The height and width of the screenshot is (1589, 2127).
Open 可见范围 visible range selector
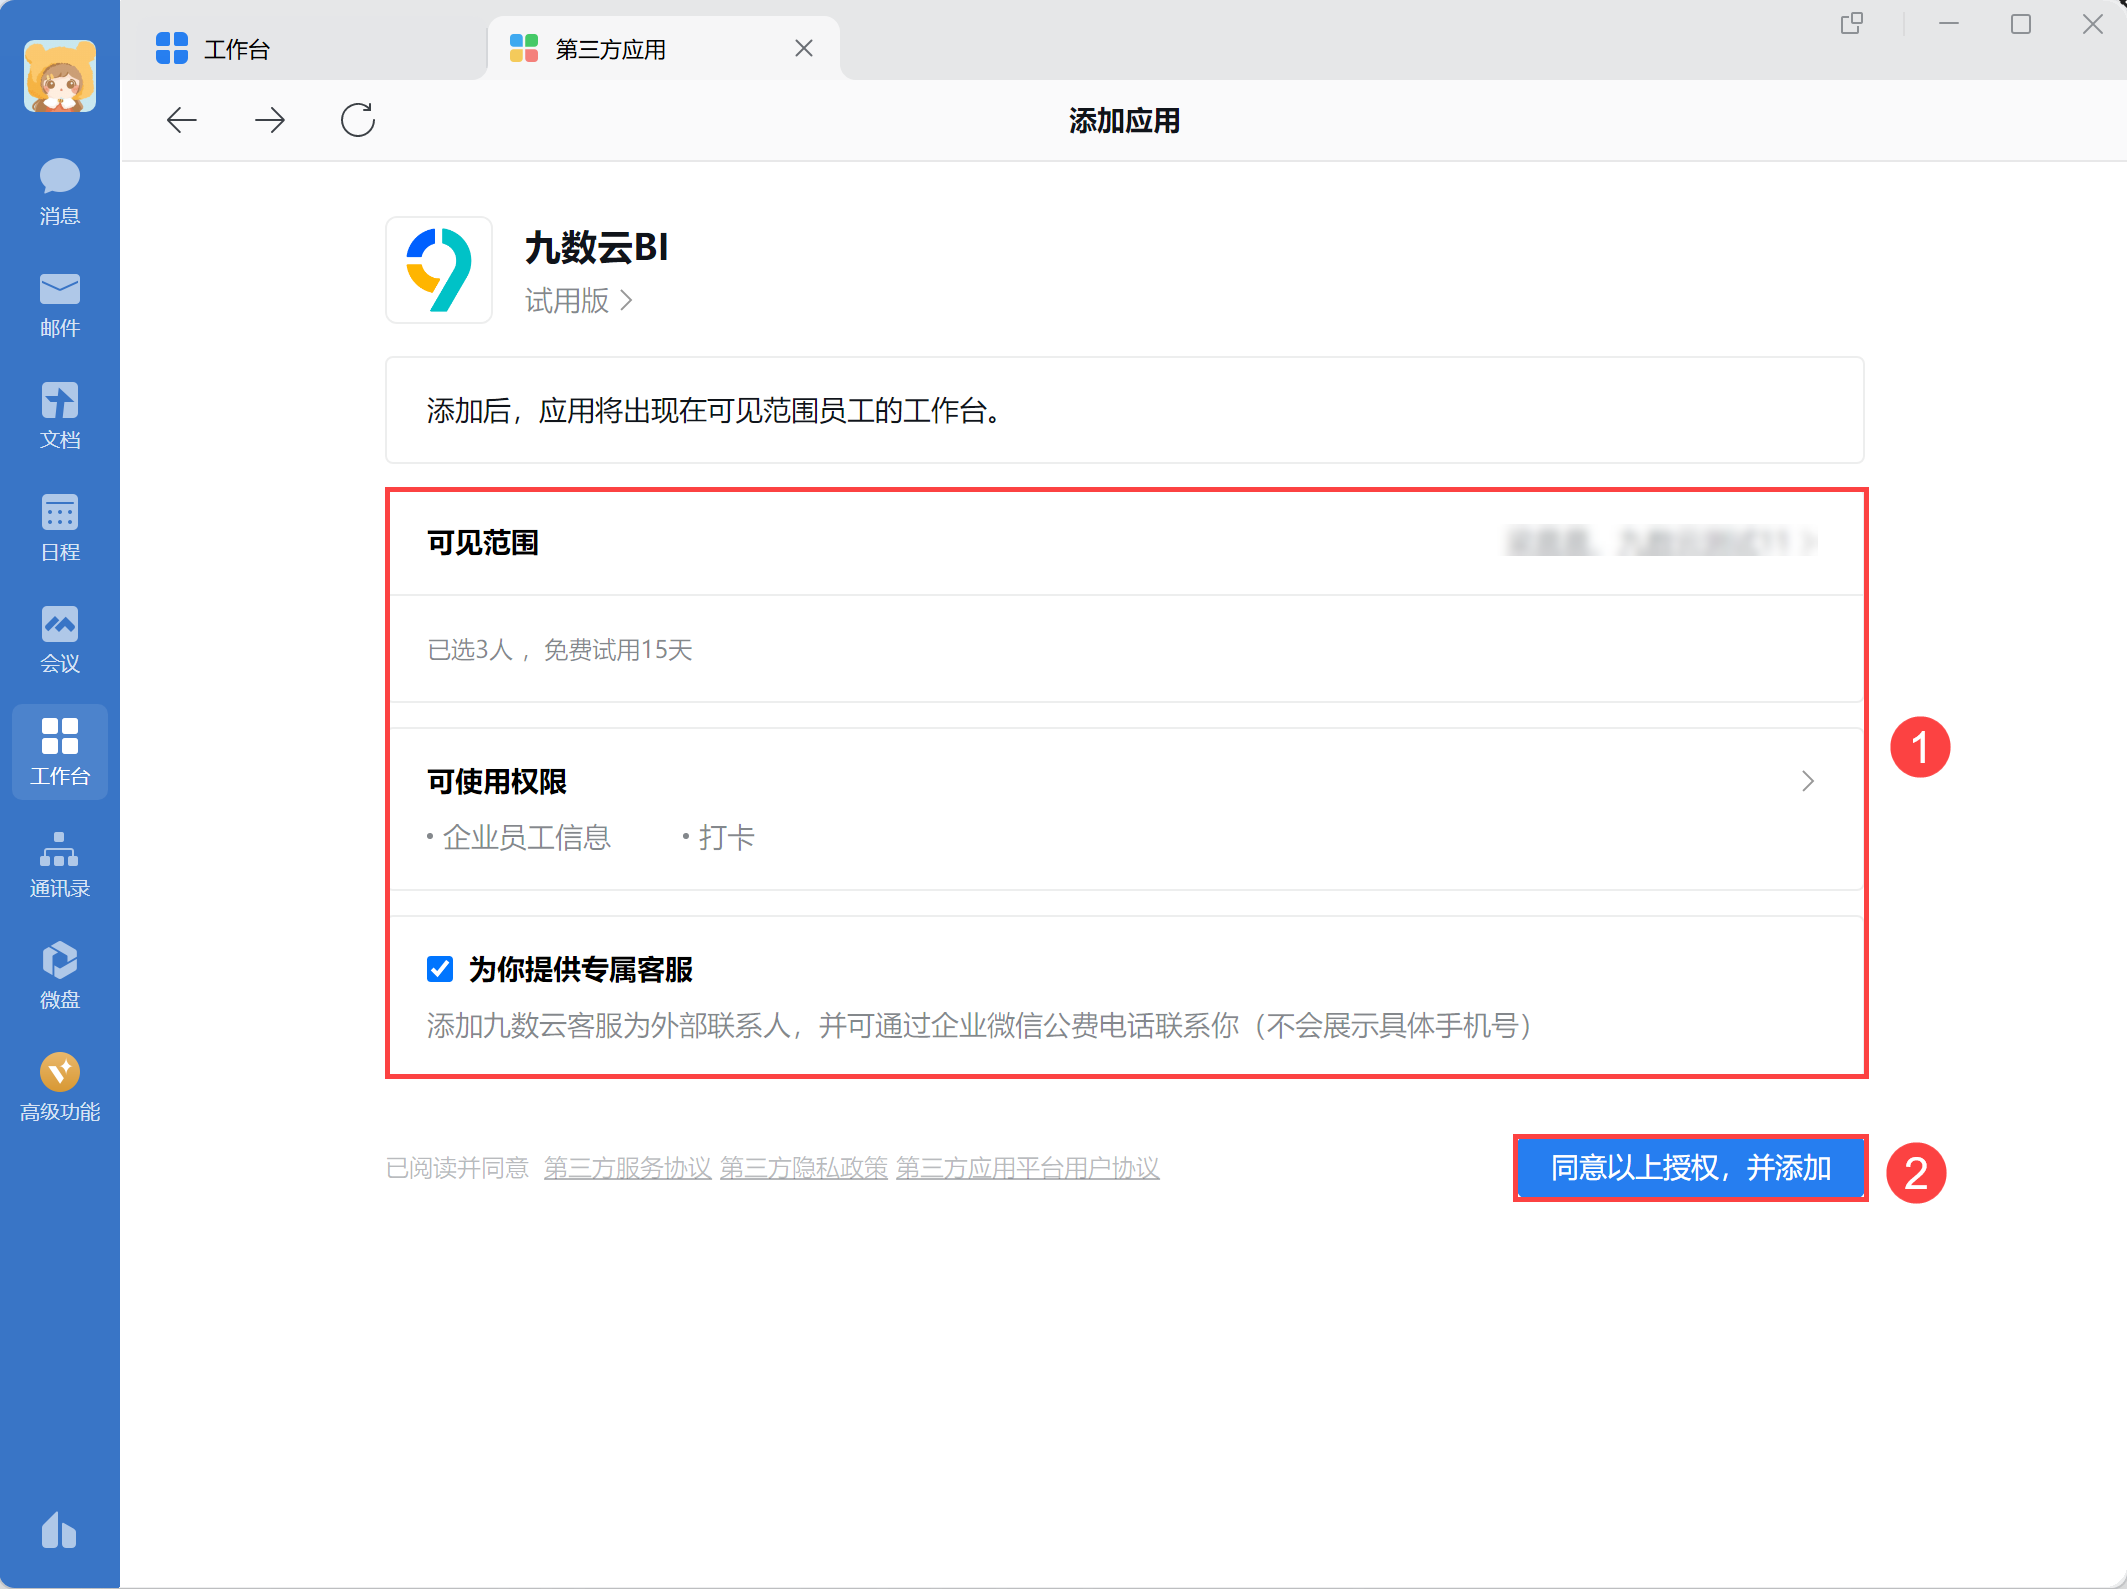1660,542
